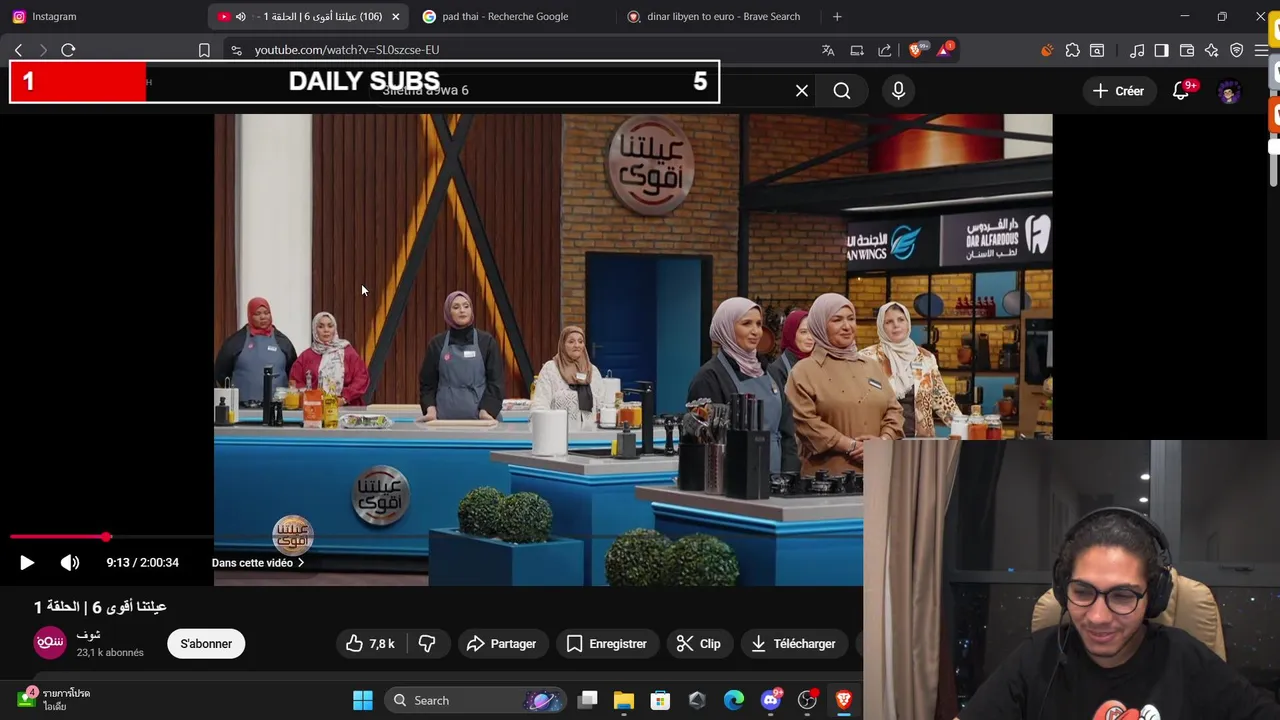Viewport: 1280px width, 720px height.
Task: Create a Clip with the scissors button
Action: tap(699, 644)
